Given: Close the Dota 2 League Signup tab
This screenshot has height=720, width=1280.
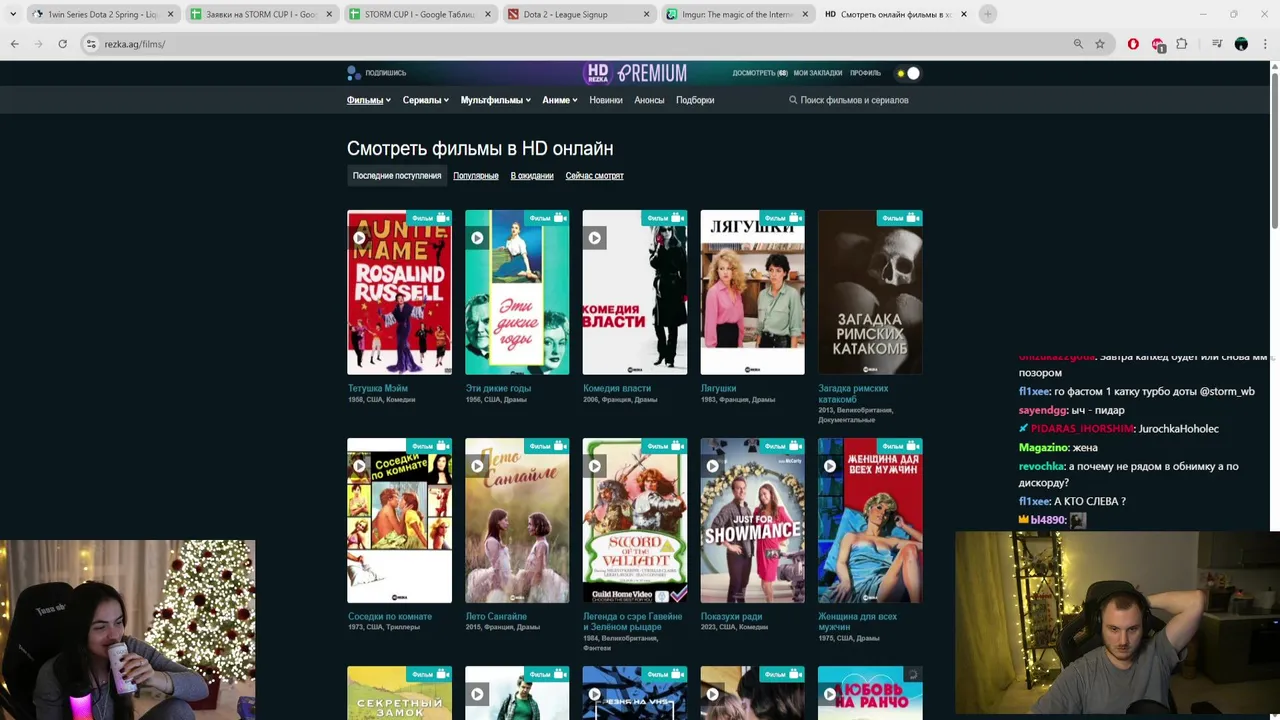Looking at the screenshot, I should coord(646,14).
